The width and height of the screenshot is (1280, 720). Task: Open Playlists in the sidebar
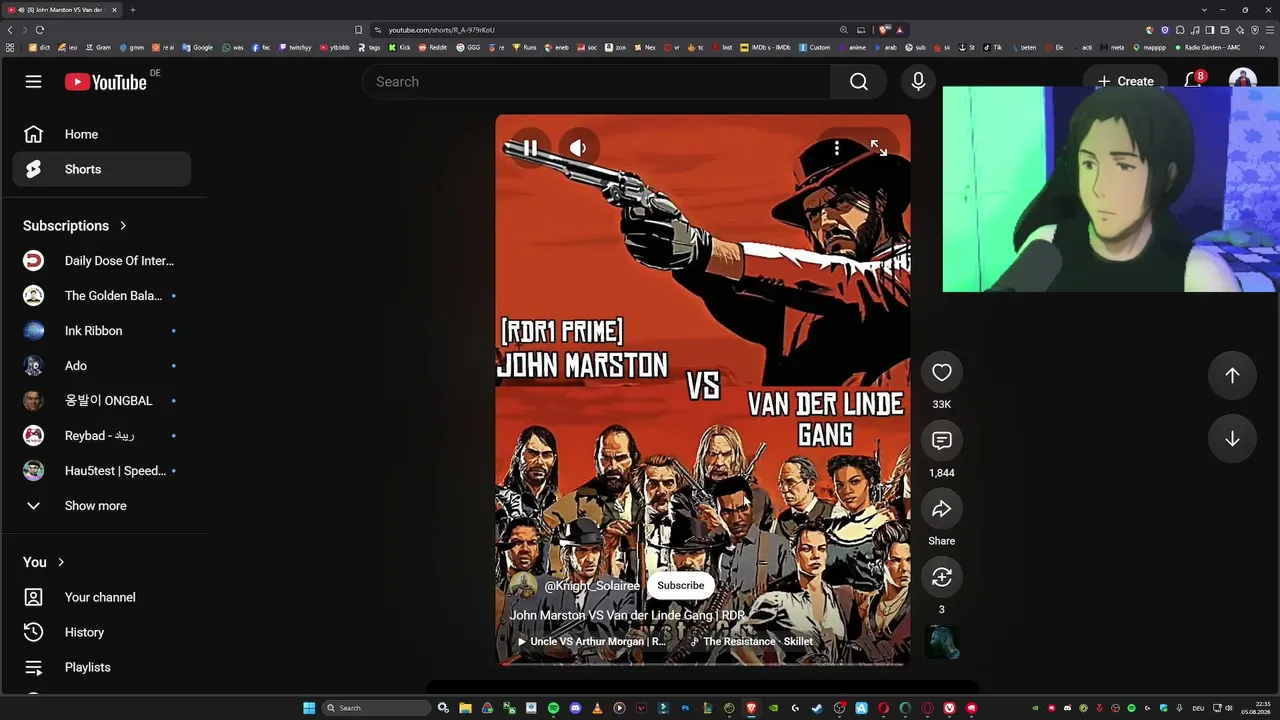coord(101,667)
